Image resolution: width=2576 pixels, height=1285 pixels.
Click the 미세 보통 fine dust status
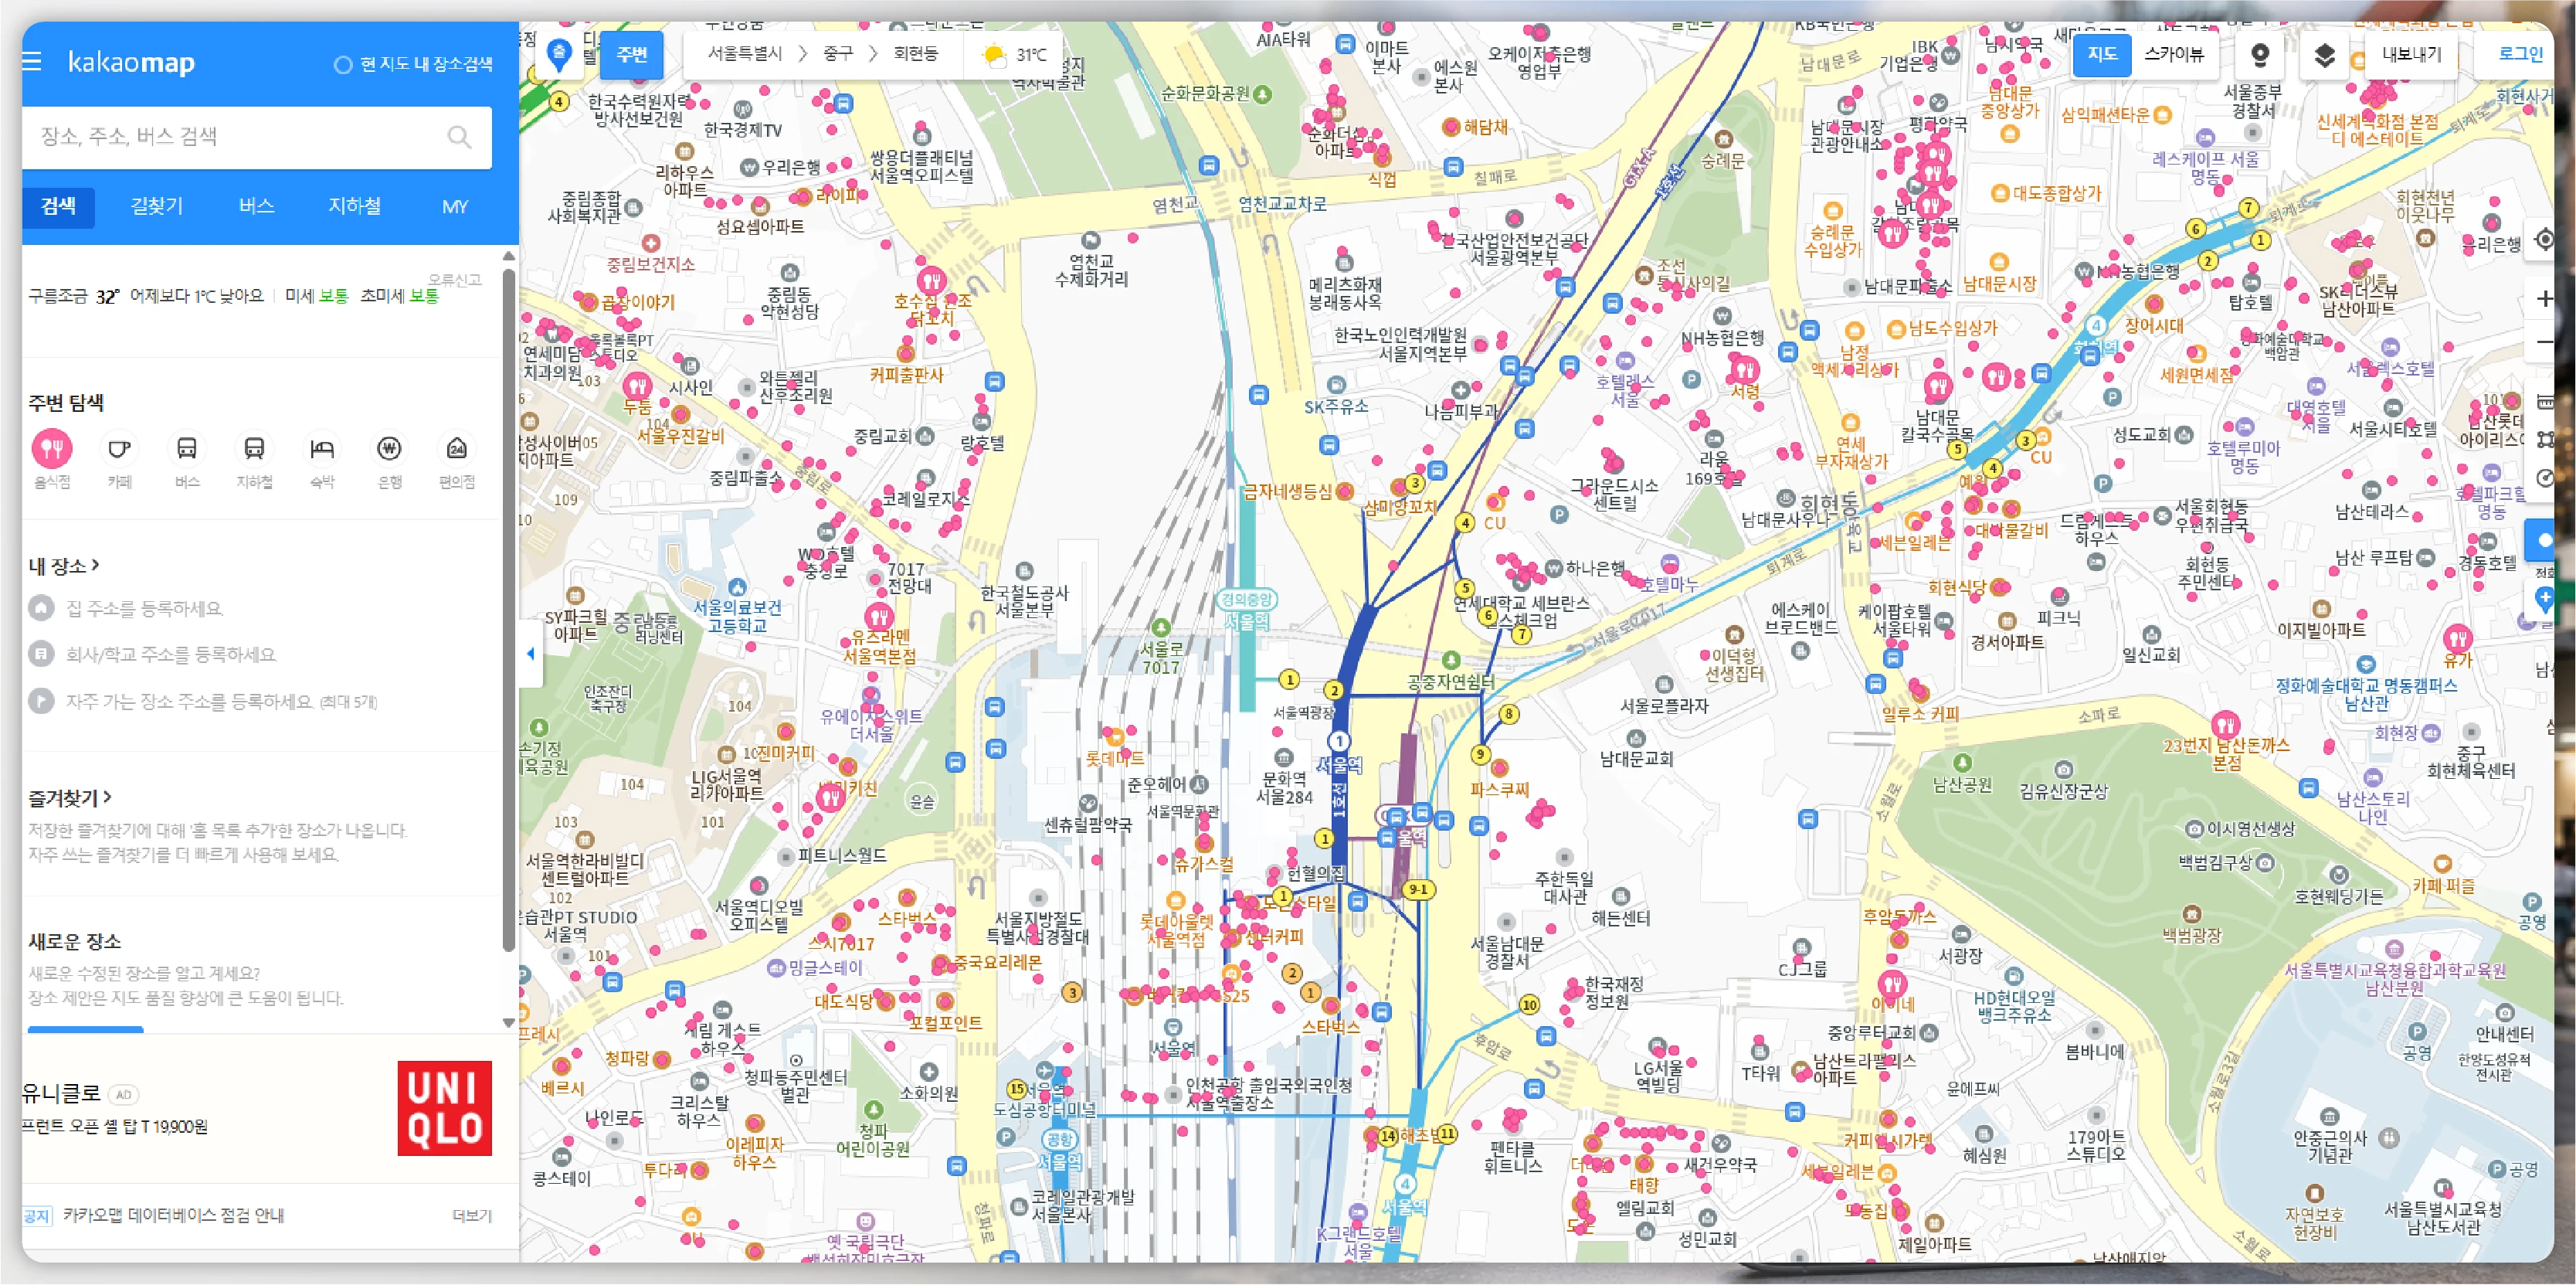(x=316, y=296)
